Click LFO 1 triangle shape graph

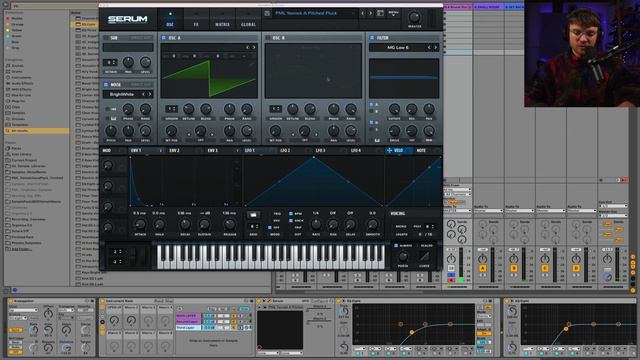tap(314, 182)
